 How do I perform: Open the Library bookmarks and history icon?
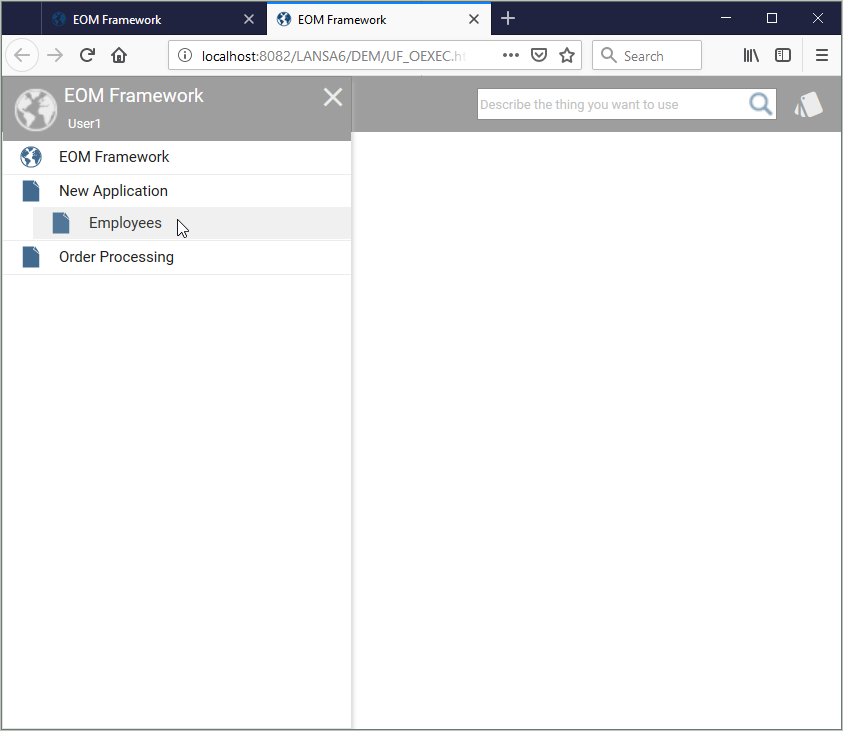[751, 55]
